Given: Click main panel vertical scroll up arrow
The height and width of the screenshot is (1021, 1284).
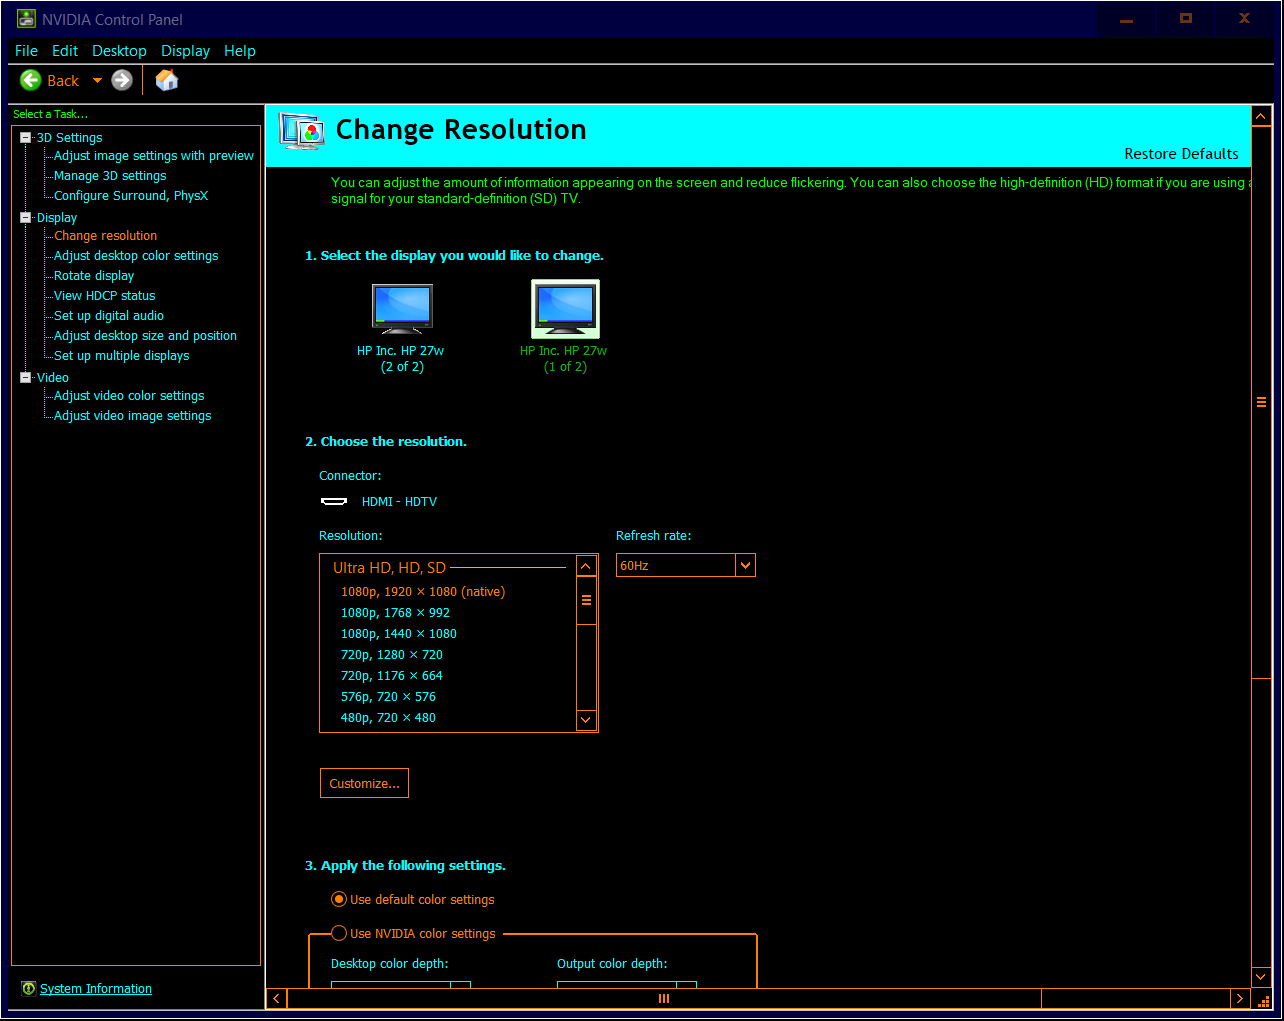Looking at the screenshot, I should 1261,117.
